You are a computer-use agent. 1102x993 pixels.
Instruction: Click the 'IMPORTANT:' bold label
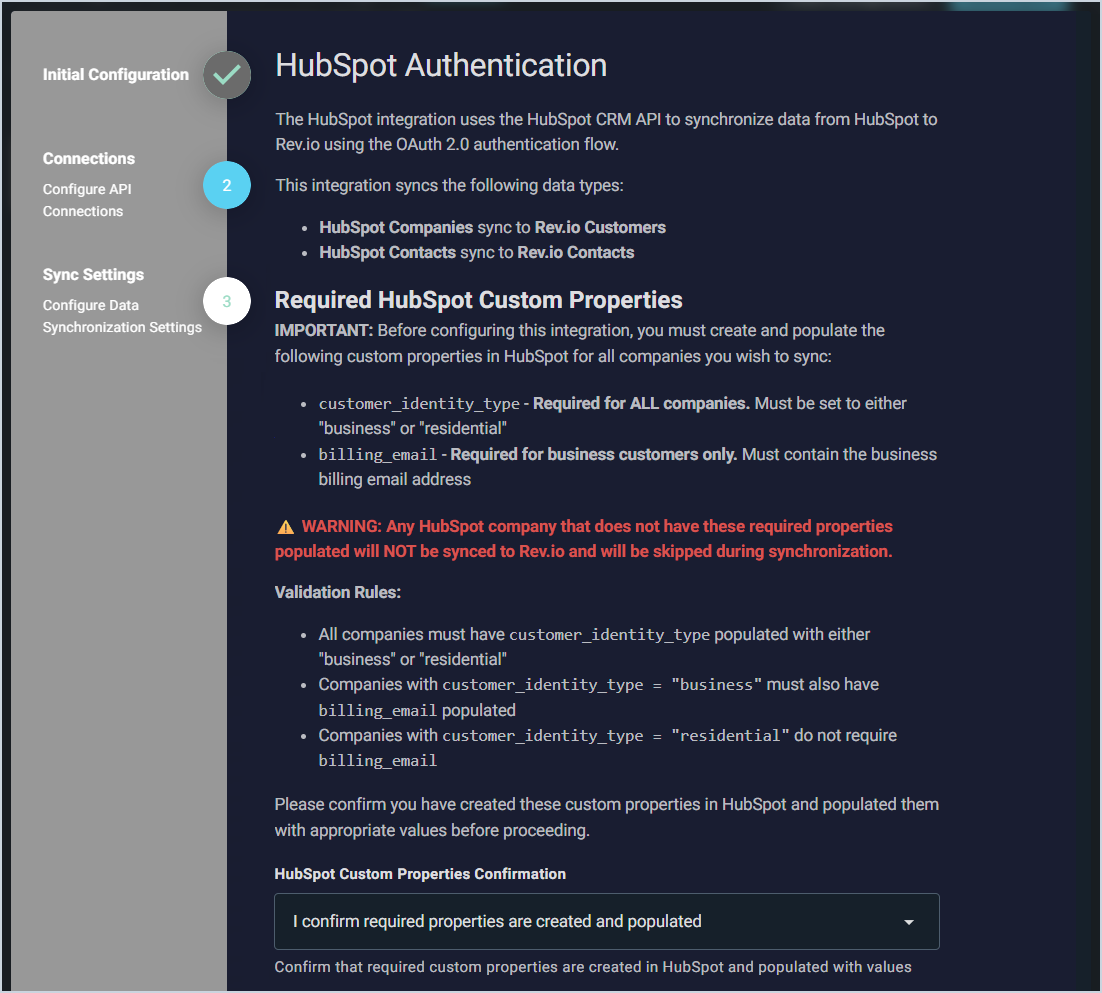324,330
